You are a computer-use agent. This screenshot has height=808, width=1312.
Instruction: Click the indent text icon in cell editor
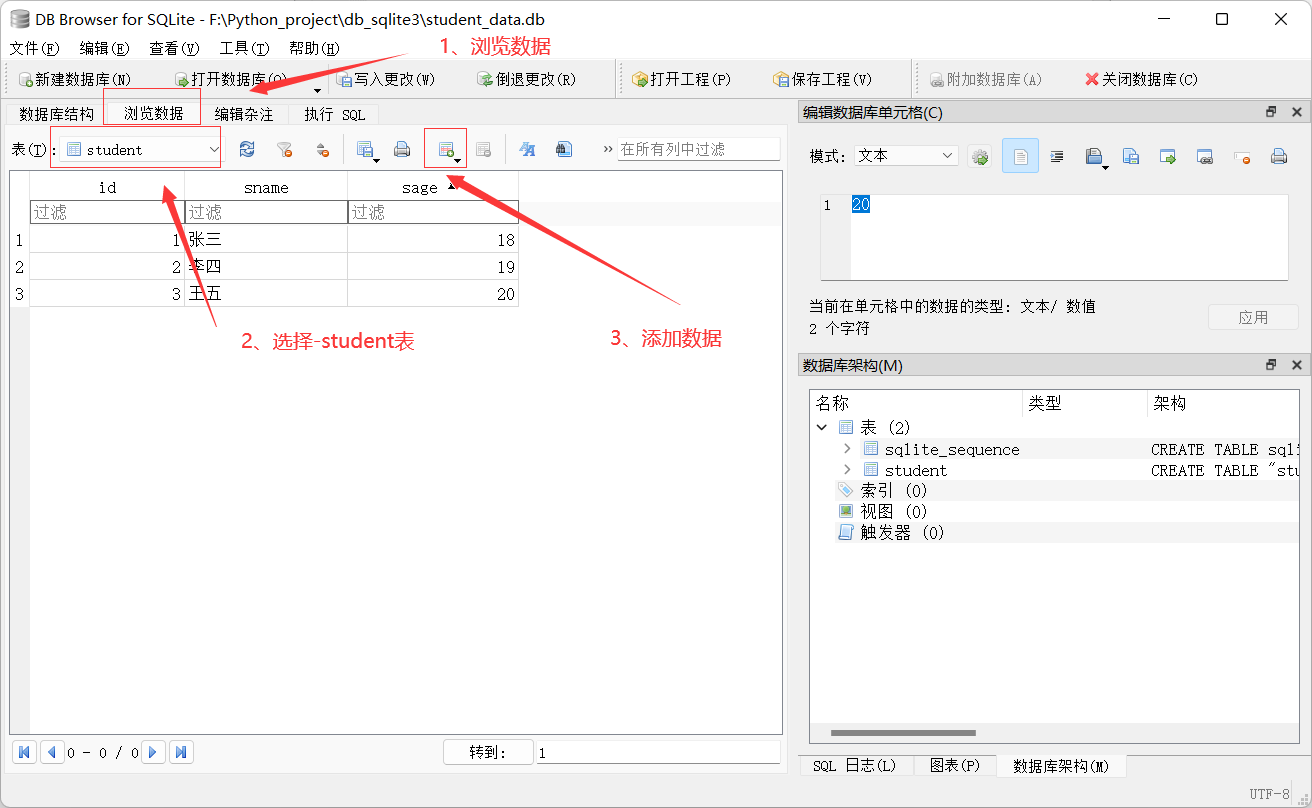(1056, 156)
